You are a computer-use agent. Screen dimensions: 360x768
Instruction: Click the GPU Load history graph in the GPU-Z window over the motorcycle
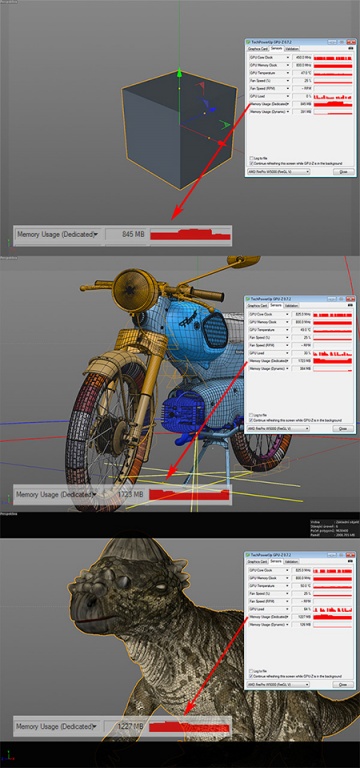pyautogui.click(x=333, y=353)
